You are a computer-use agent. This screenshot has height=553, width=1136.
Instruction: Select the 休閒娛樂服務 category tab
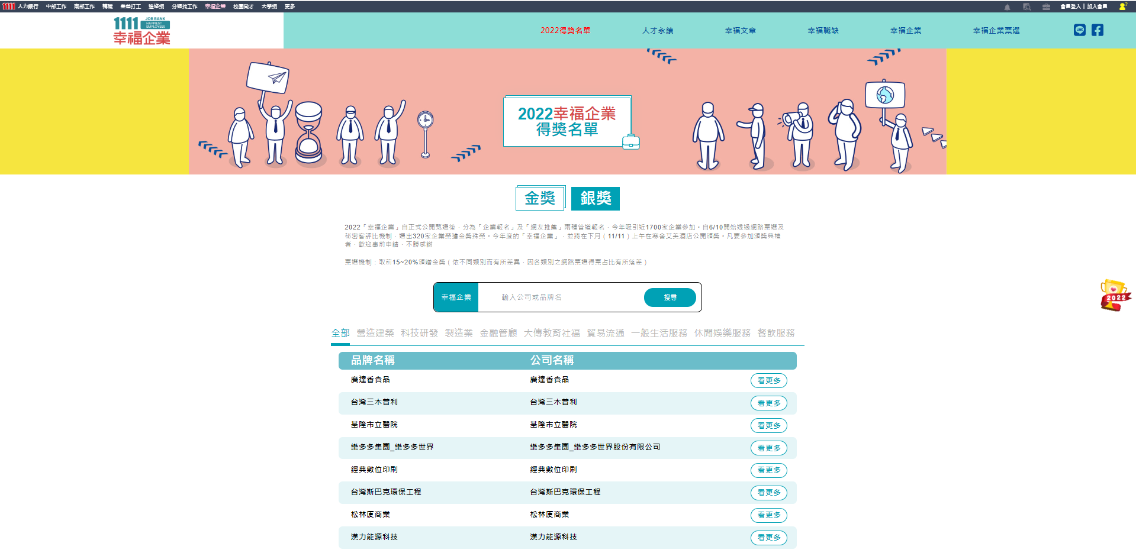pos(722,333)
